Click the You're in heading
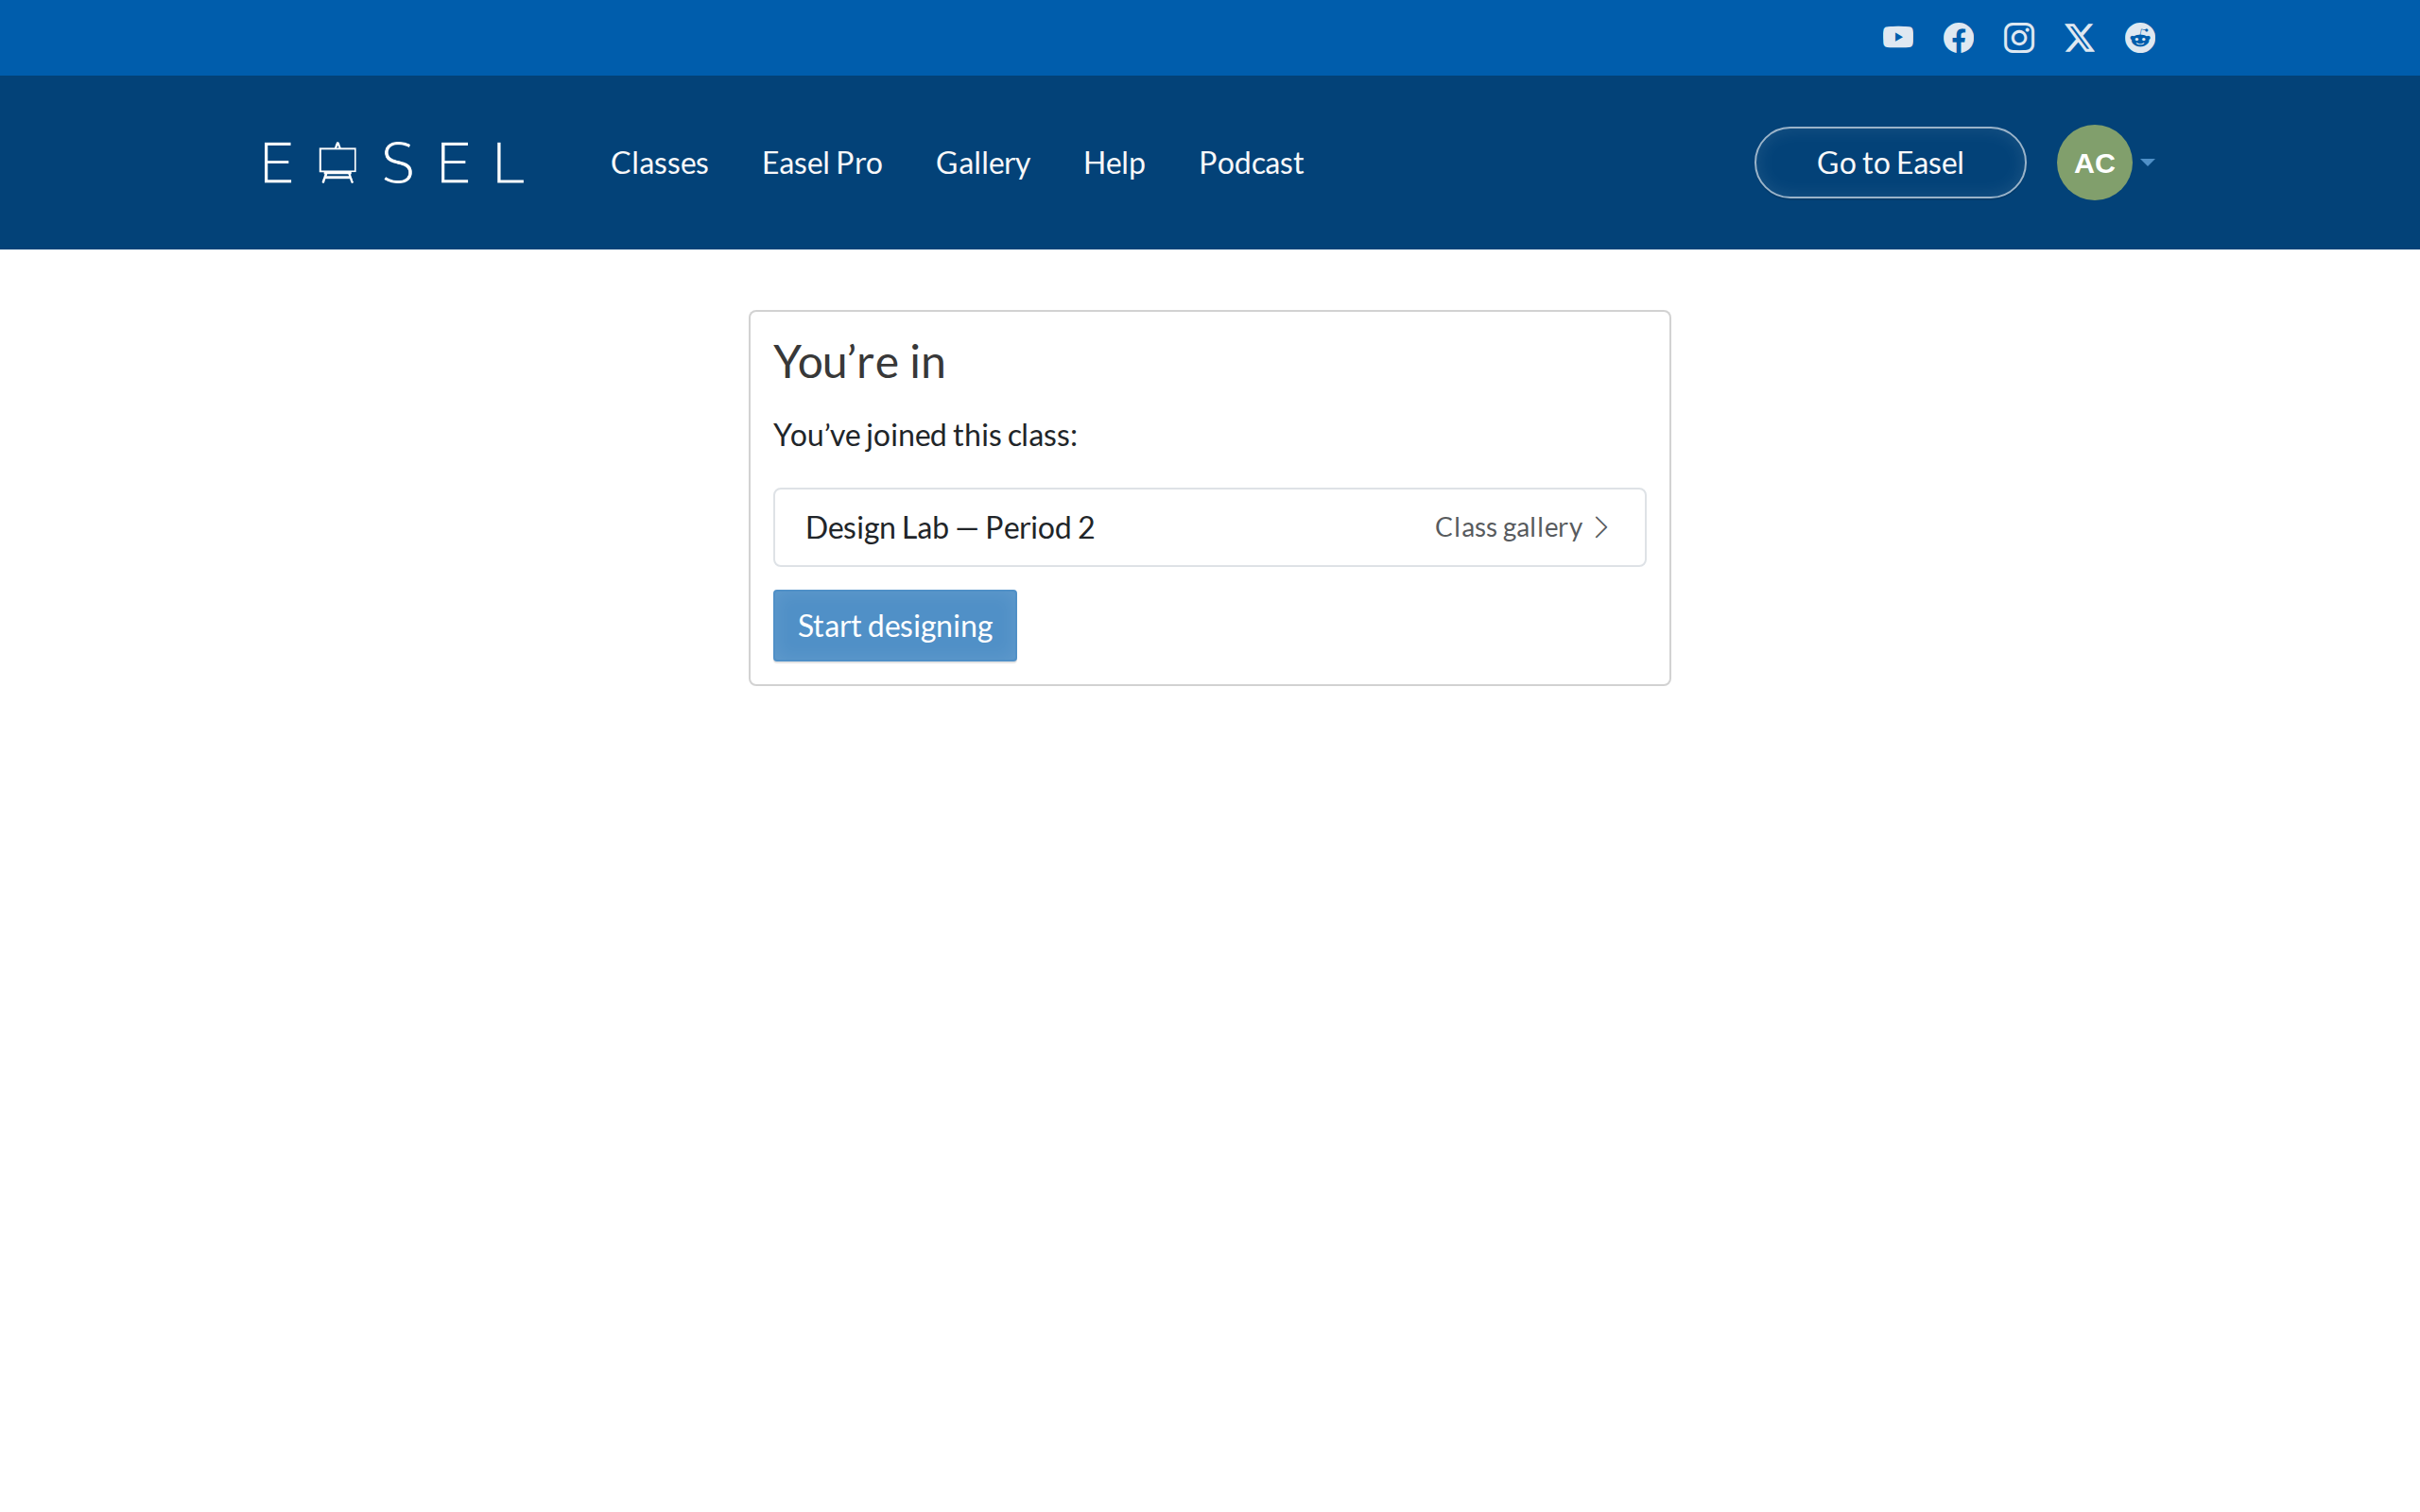This screenshot has height=1512, width=2420. pos(859,361)
